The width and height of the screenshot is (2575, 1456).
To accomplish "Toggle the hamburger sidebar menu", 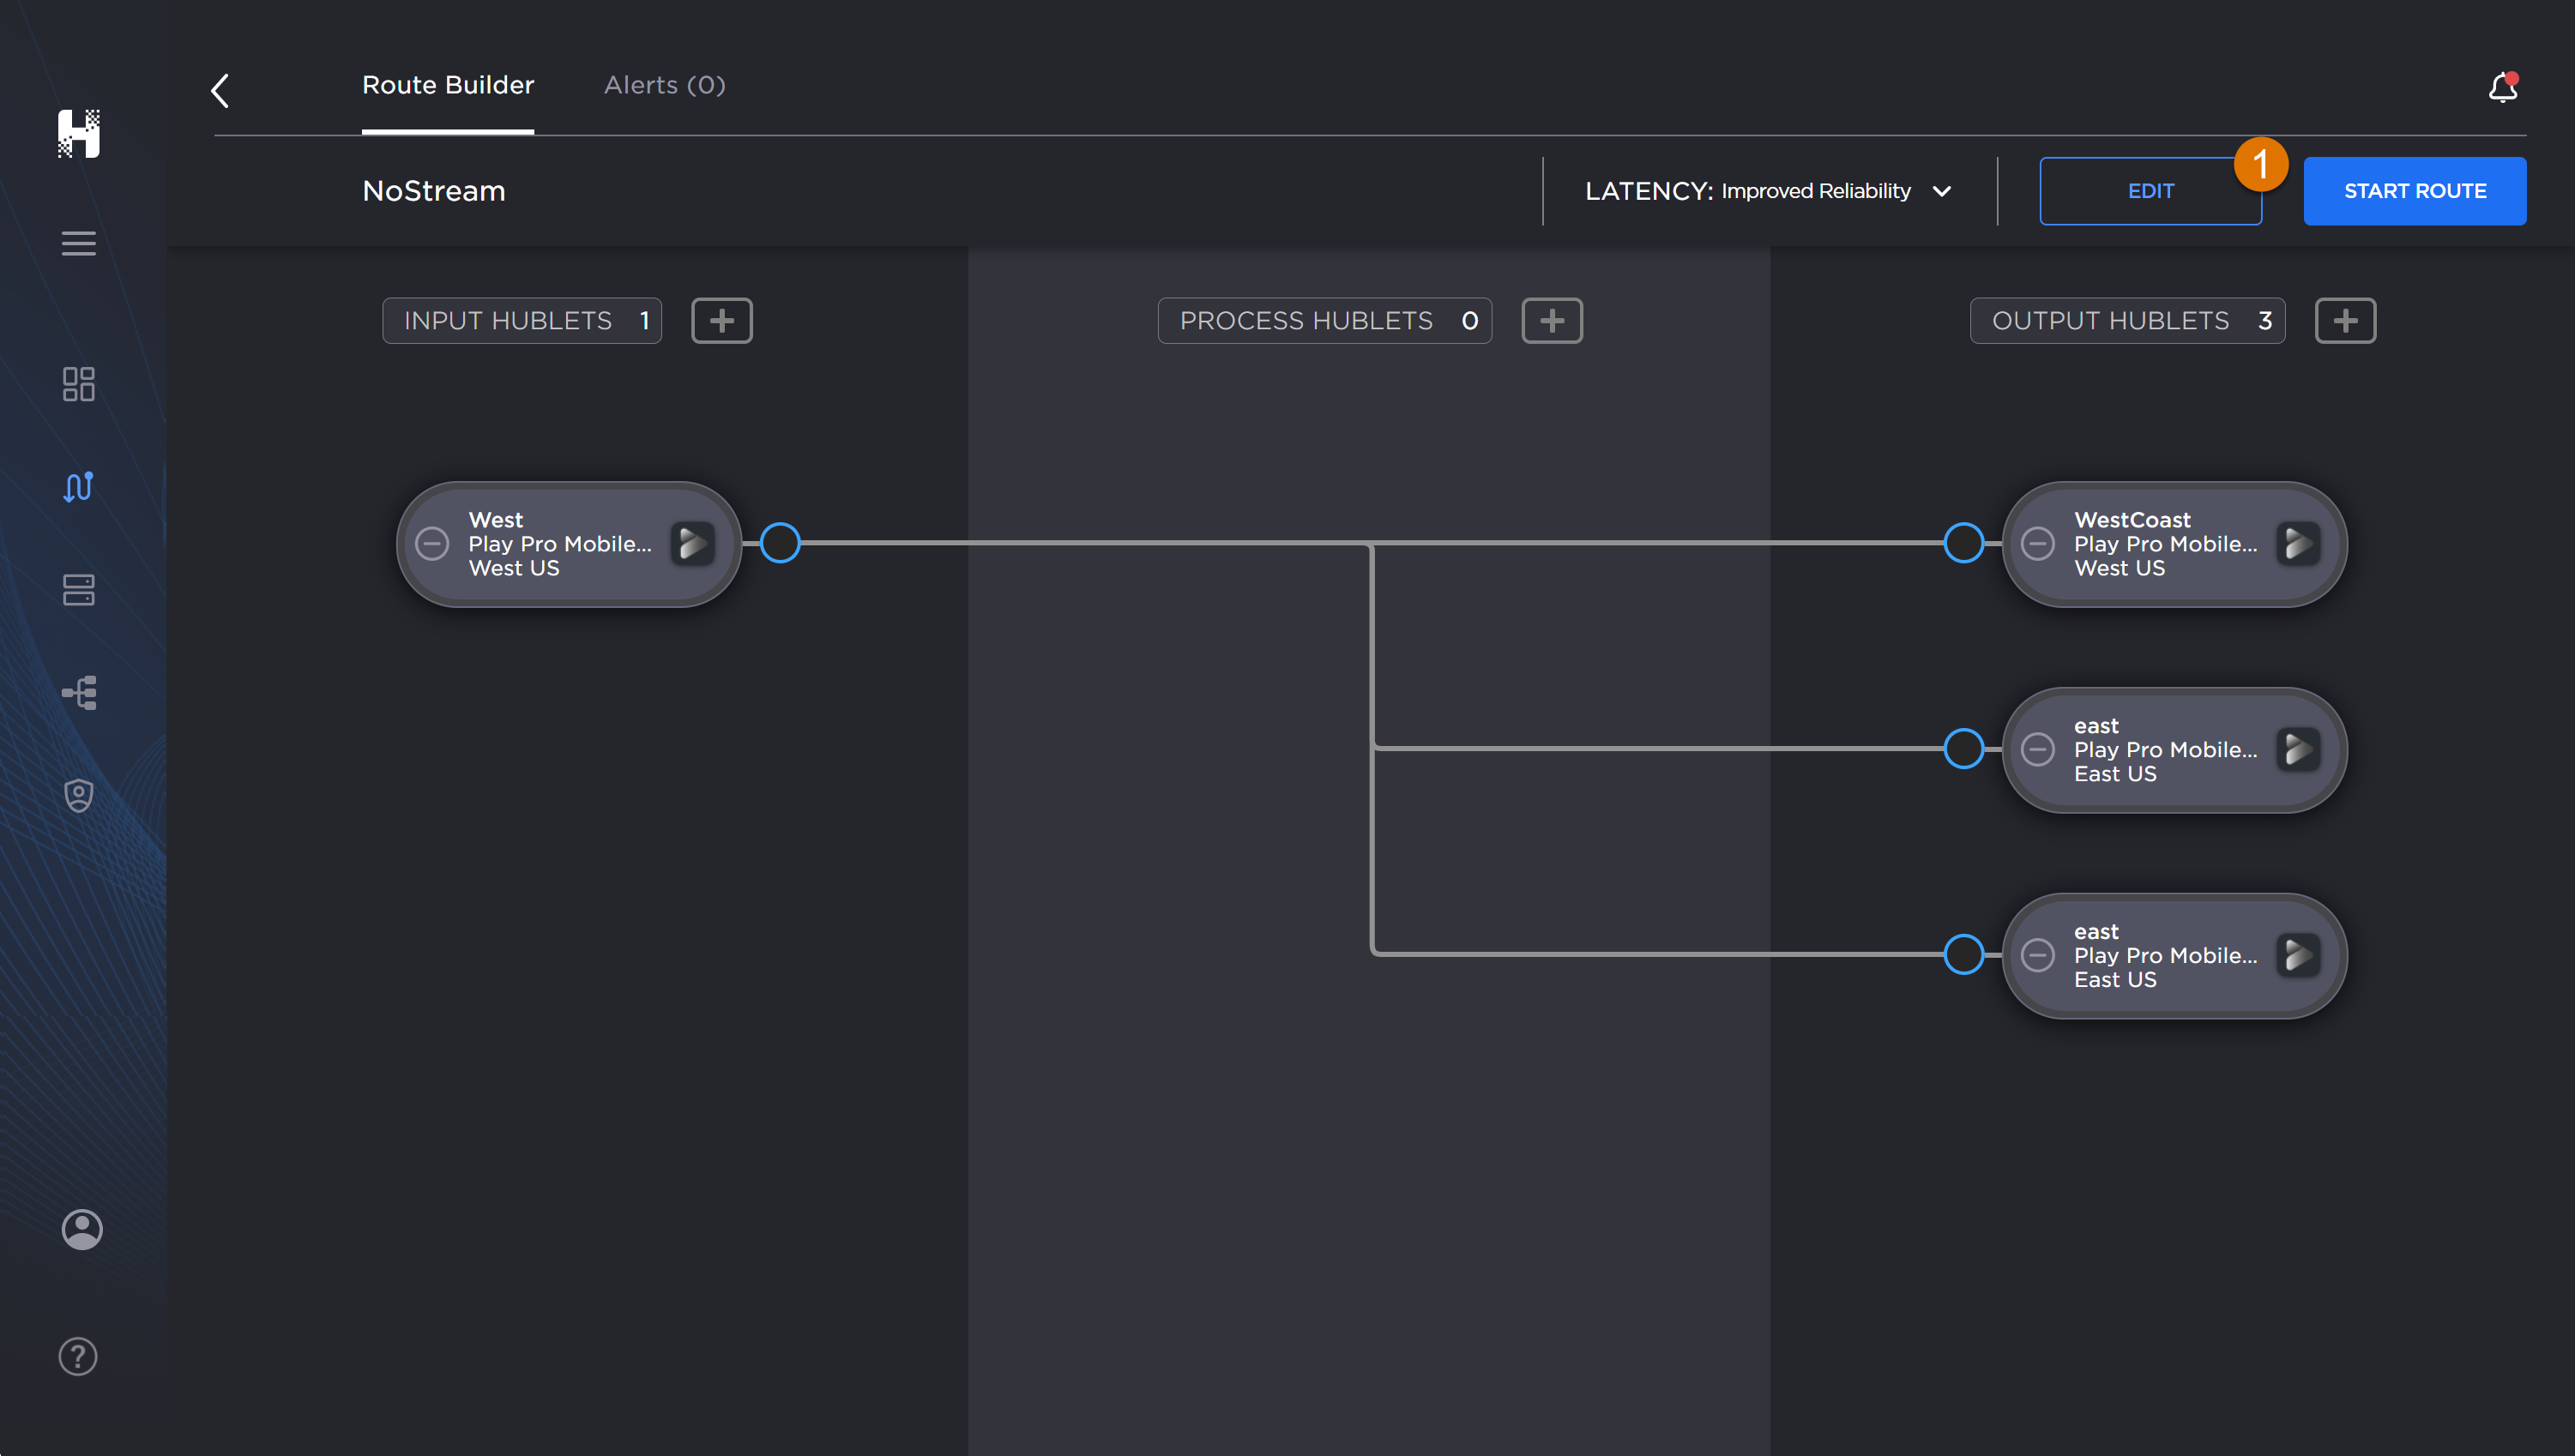I will [78, 243].
